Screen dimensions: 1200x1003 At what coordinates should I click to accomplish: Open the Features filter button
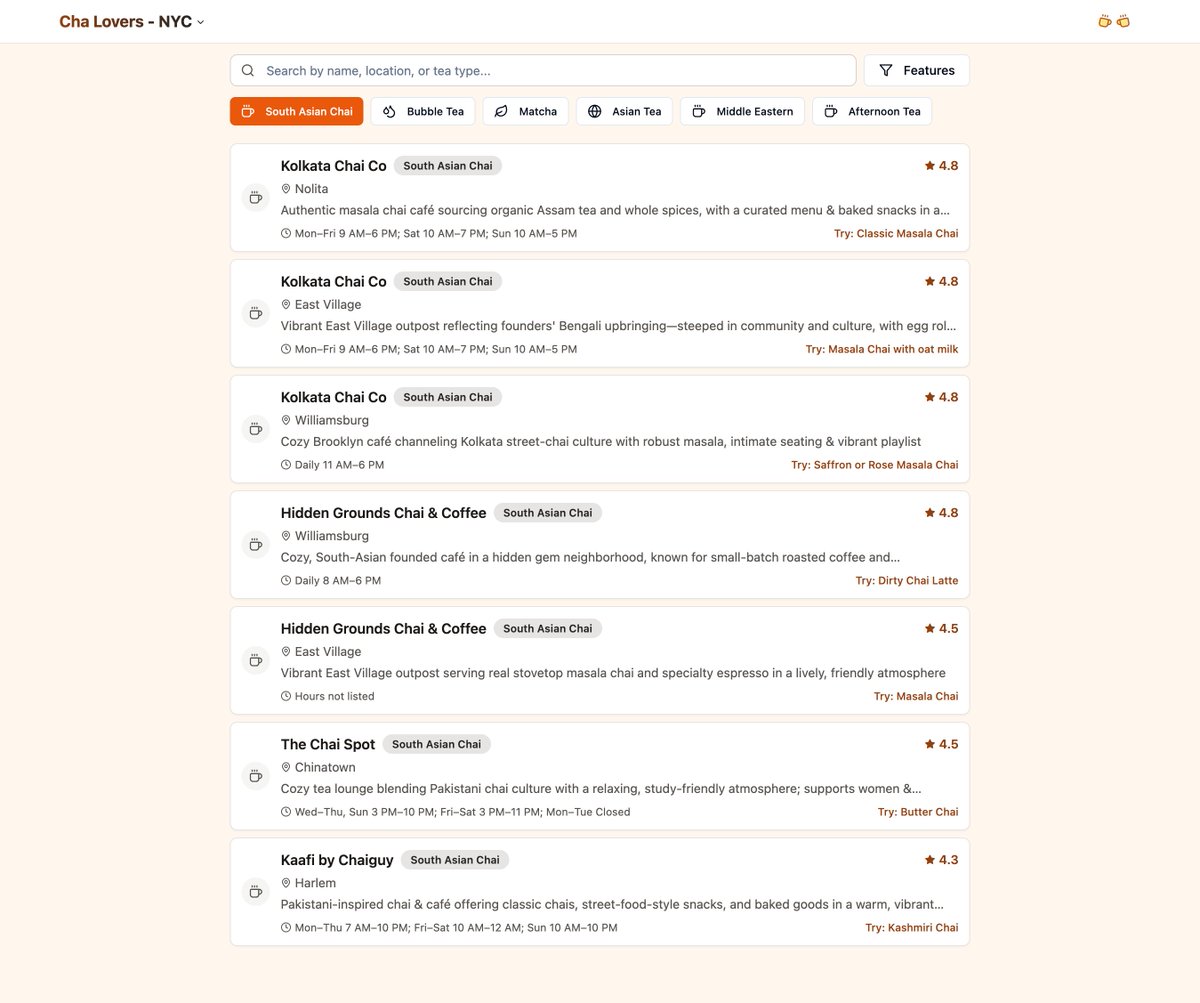pyautogui.click(x=916, y=70)
